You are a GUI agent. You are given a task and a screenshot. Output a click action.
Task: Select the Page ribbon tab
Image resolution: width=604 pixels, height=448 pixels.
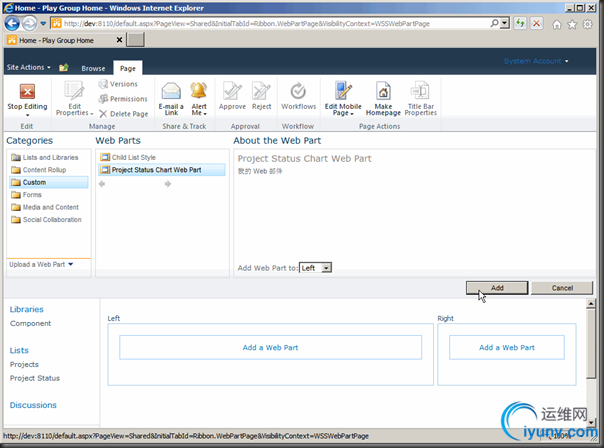click(x=128, y=68)
